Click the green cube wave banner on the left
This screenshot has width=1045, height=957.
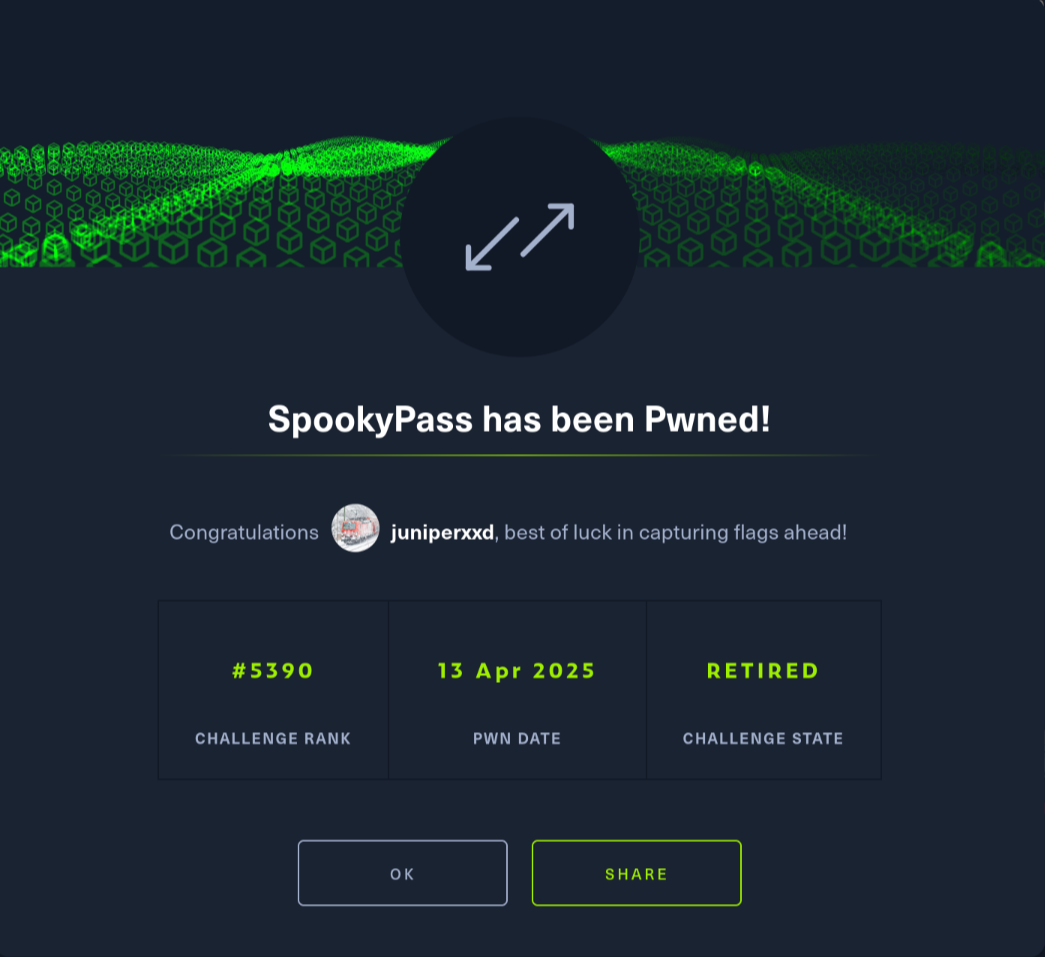[x=200, y=203]
